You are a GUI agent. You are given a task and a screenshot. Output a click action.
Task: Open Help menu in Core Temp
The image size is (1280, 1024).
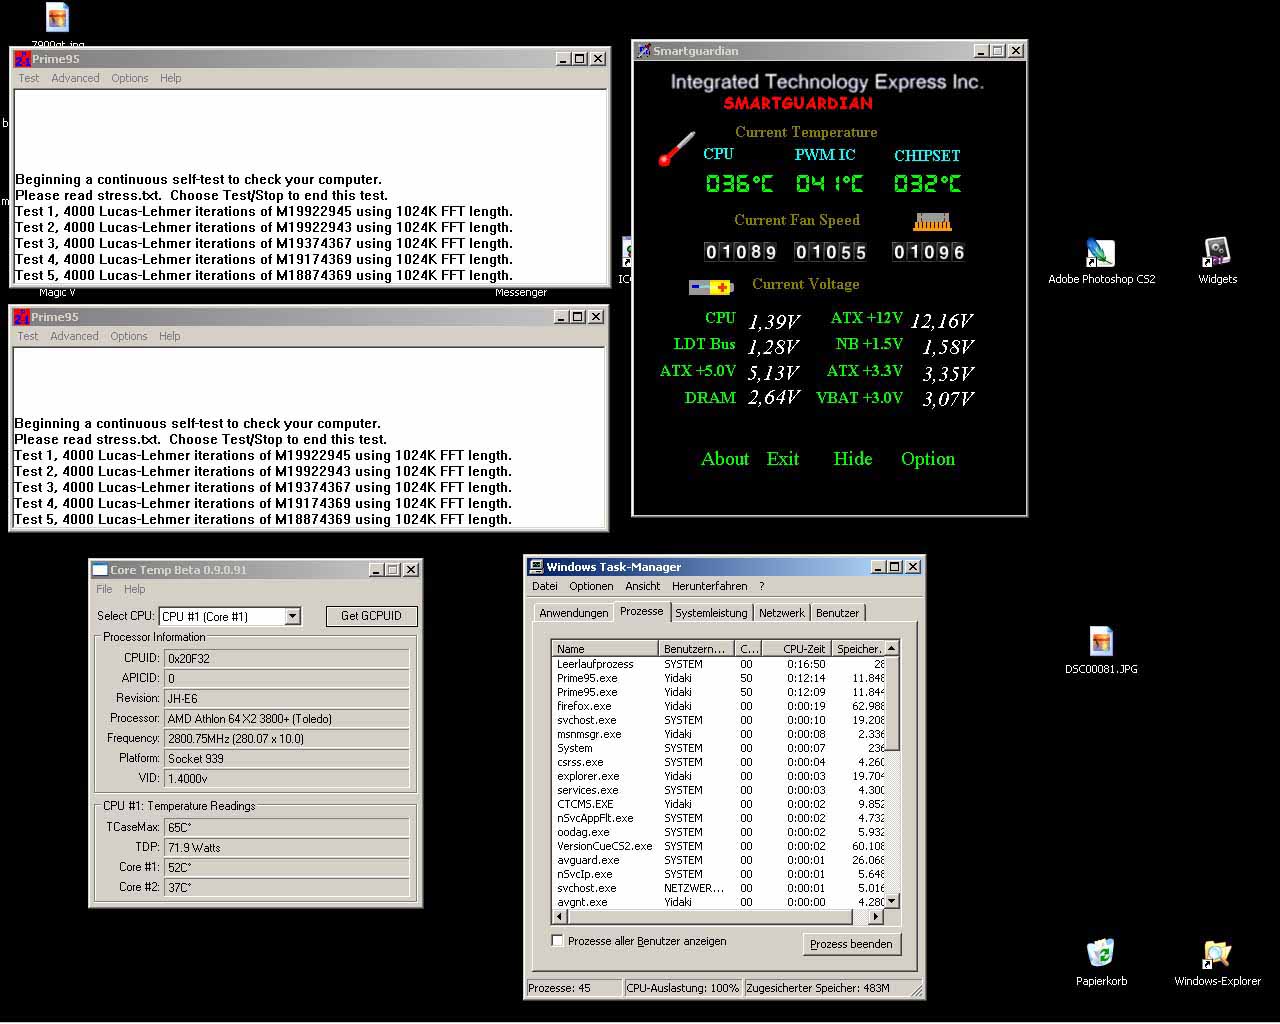point(135,589)
